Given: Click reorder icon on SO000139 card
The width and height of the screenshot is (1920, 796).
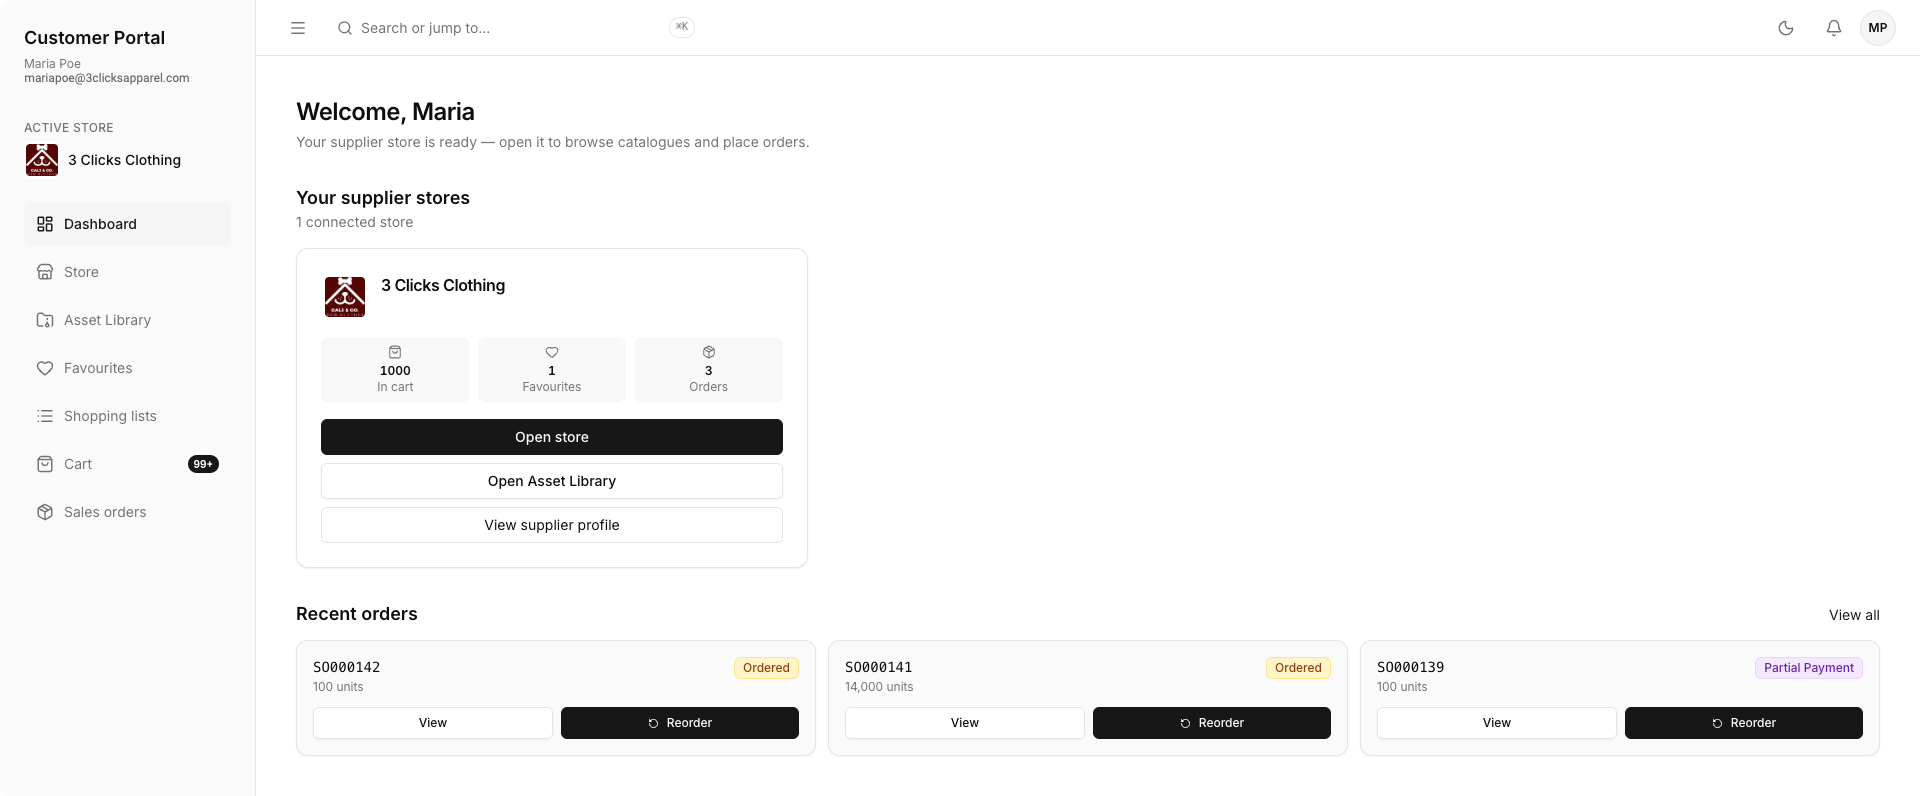Looking at the screenshot, I should [1717, 723].
